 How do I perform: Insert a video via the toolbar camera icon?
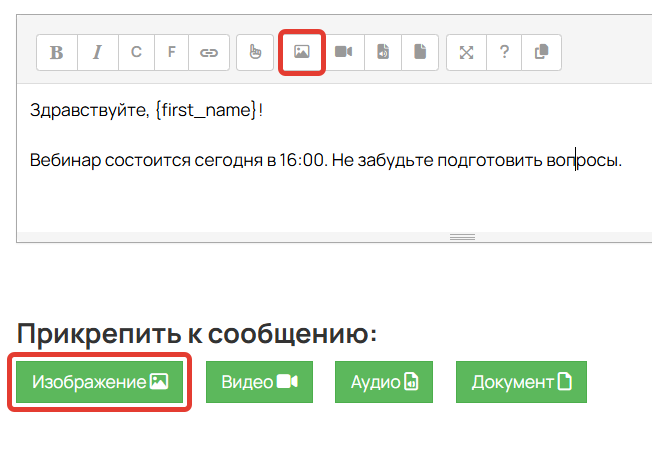pyautogui.click(x=343, y=52)
